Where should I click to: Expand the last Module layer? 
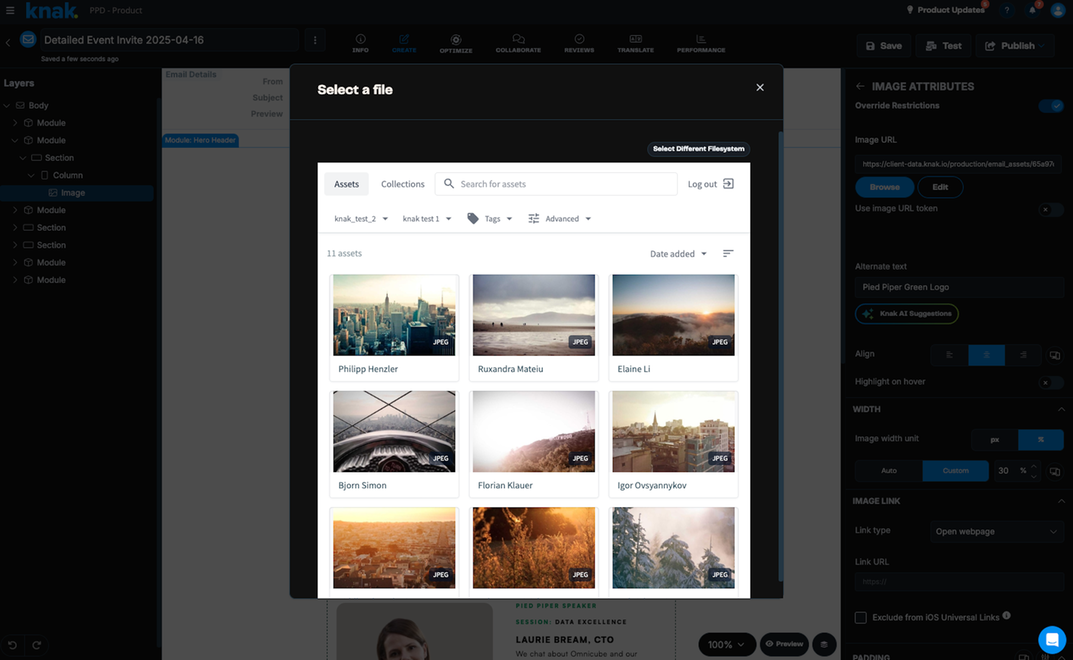(x=15, y=280)
